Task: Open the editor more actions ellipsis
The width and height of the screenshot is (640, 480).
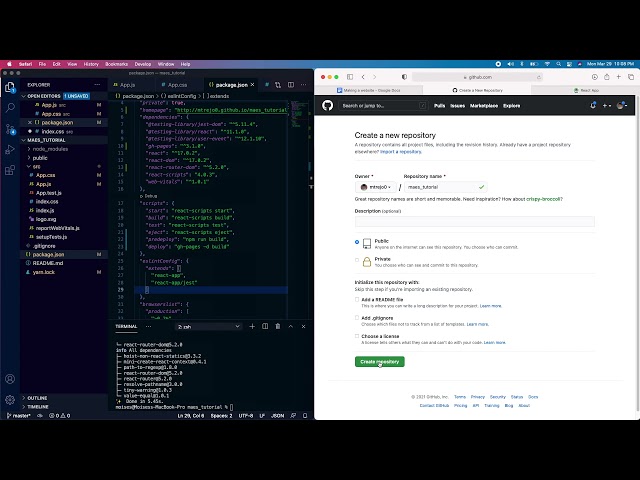Action: (303, 85)
